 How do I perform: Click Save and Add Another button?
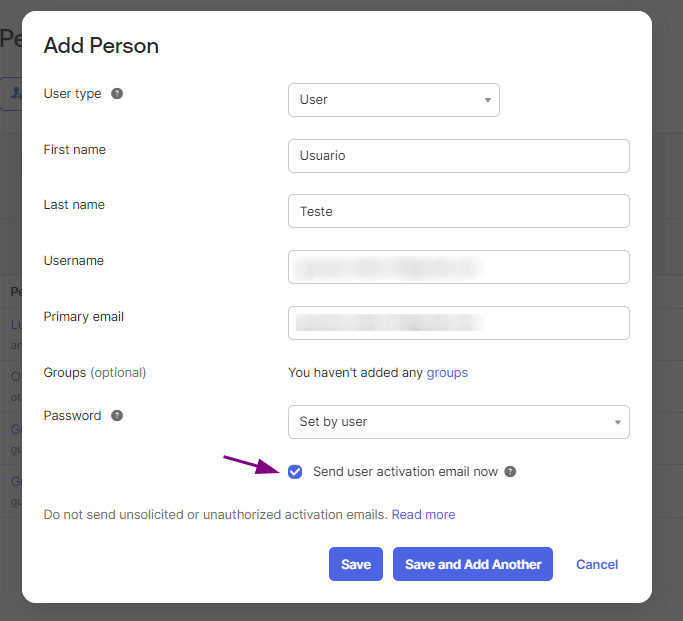coord(473,564)
